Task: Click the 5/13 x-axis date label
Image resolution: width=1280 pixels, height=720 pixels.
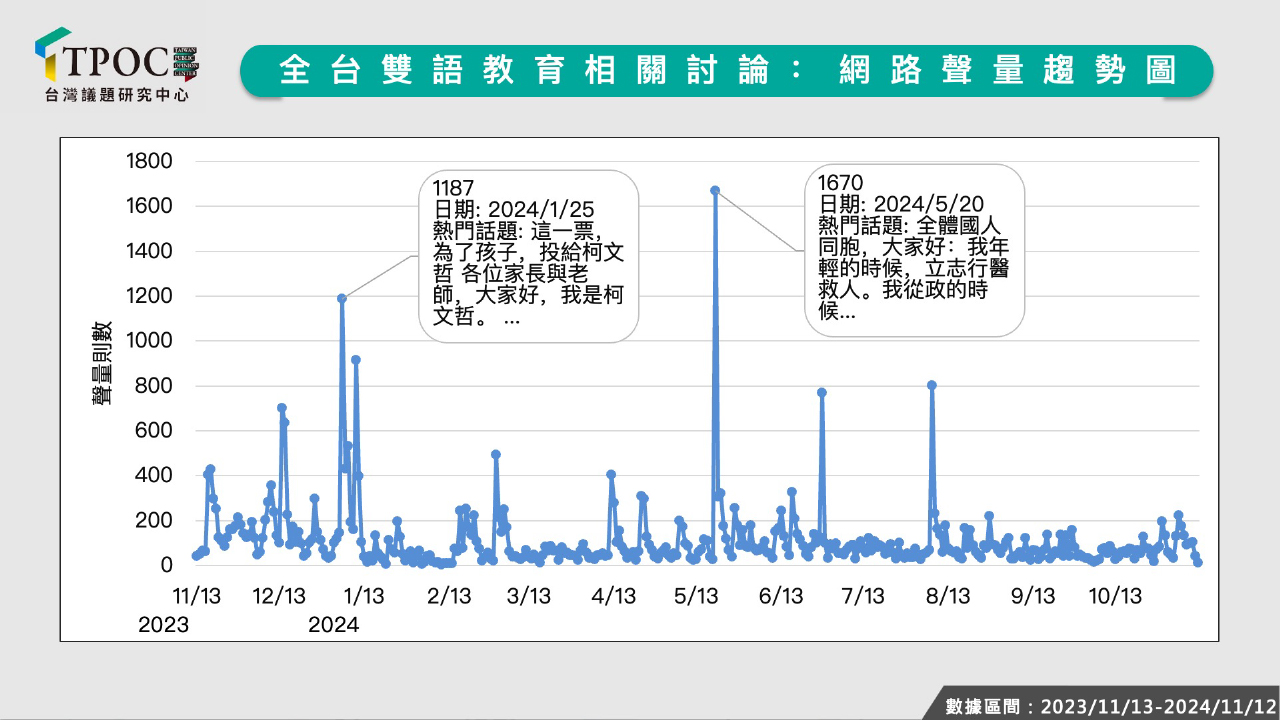Action: click(x=696, y=596)
